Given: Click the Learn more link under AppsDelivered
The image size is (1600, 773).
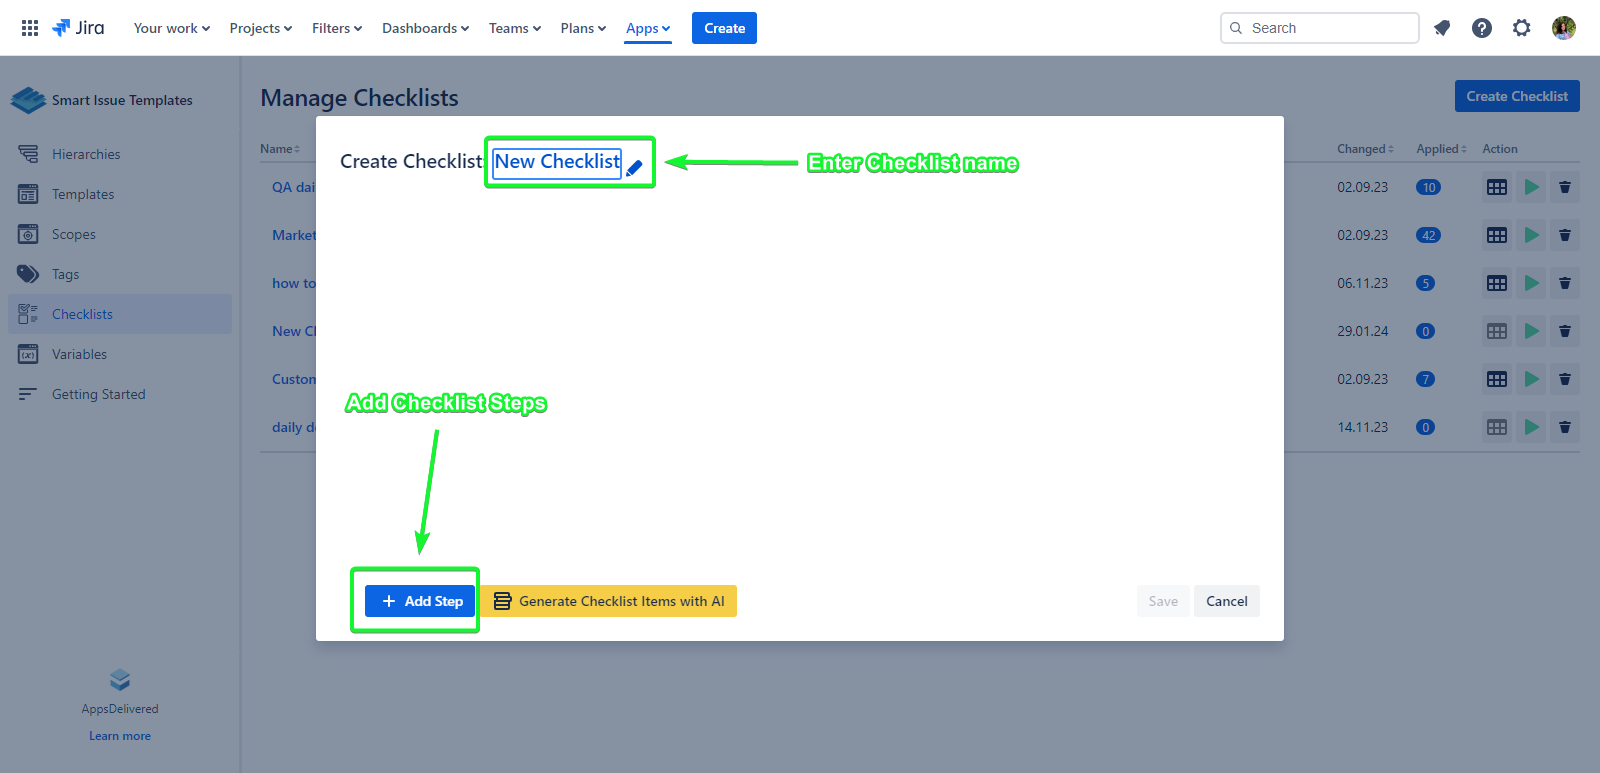Looking at the screenshot, I should point(120,736).
